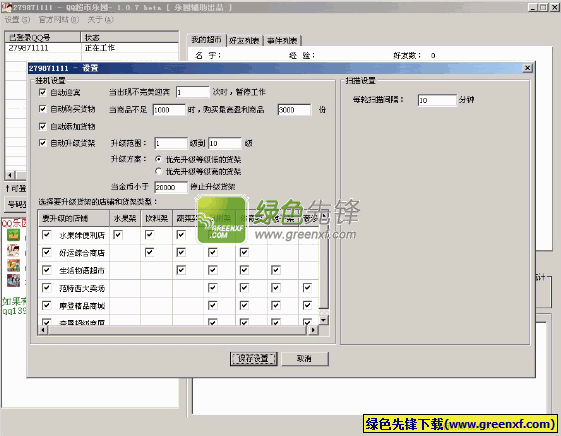Click the 升级范围 ending level field showing 10
The height and width of the screenshot is (436, 561).
pyautogui.click(x=225, y=143)
